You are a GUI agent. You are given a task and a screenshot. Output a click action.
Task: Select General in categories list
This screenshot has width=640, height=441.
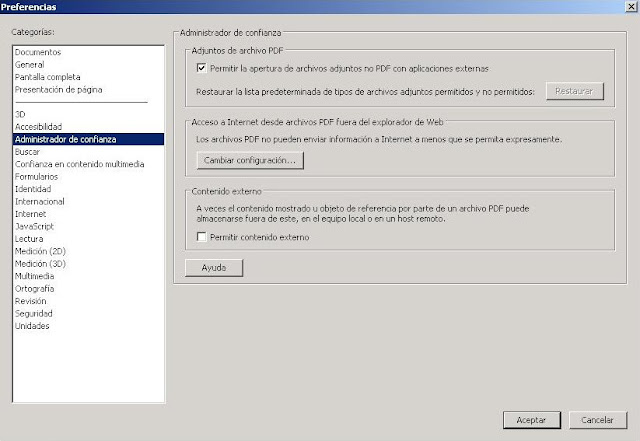click(29, 65)
